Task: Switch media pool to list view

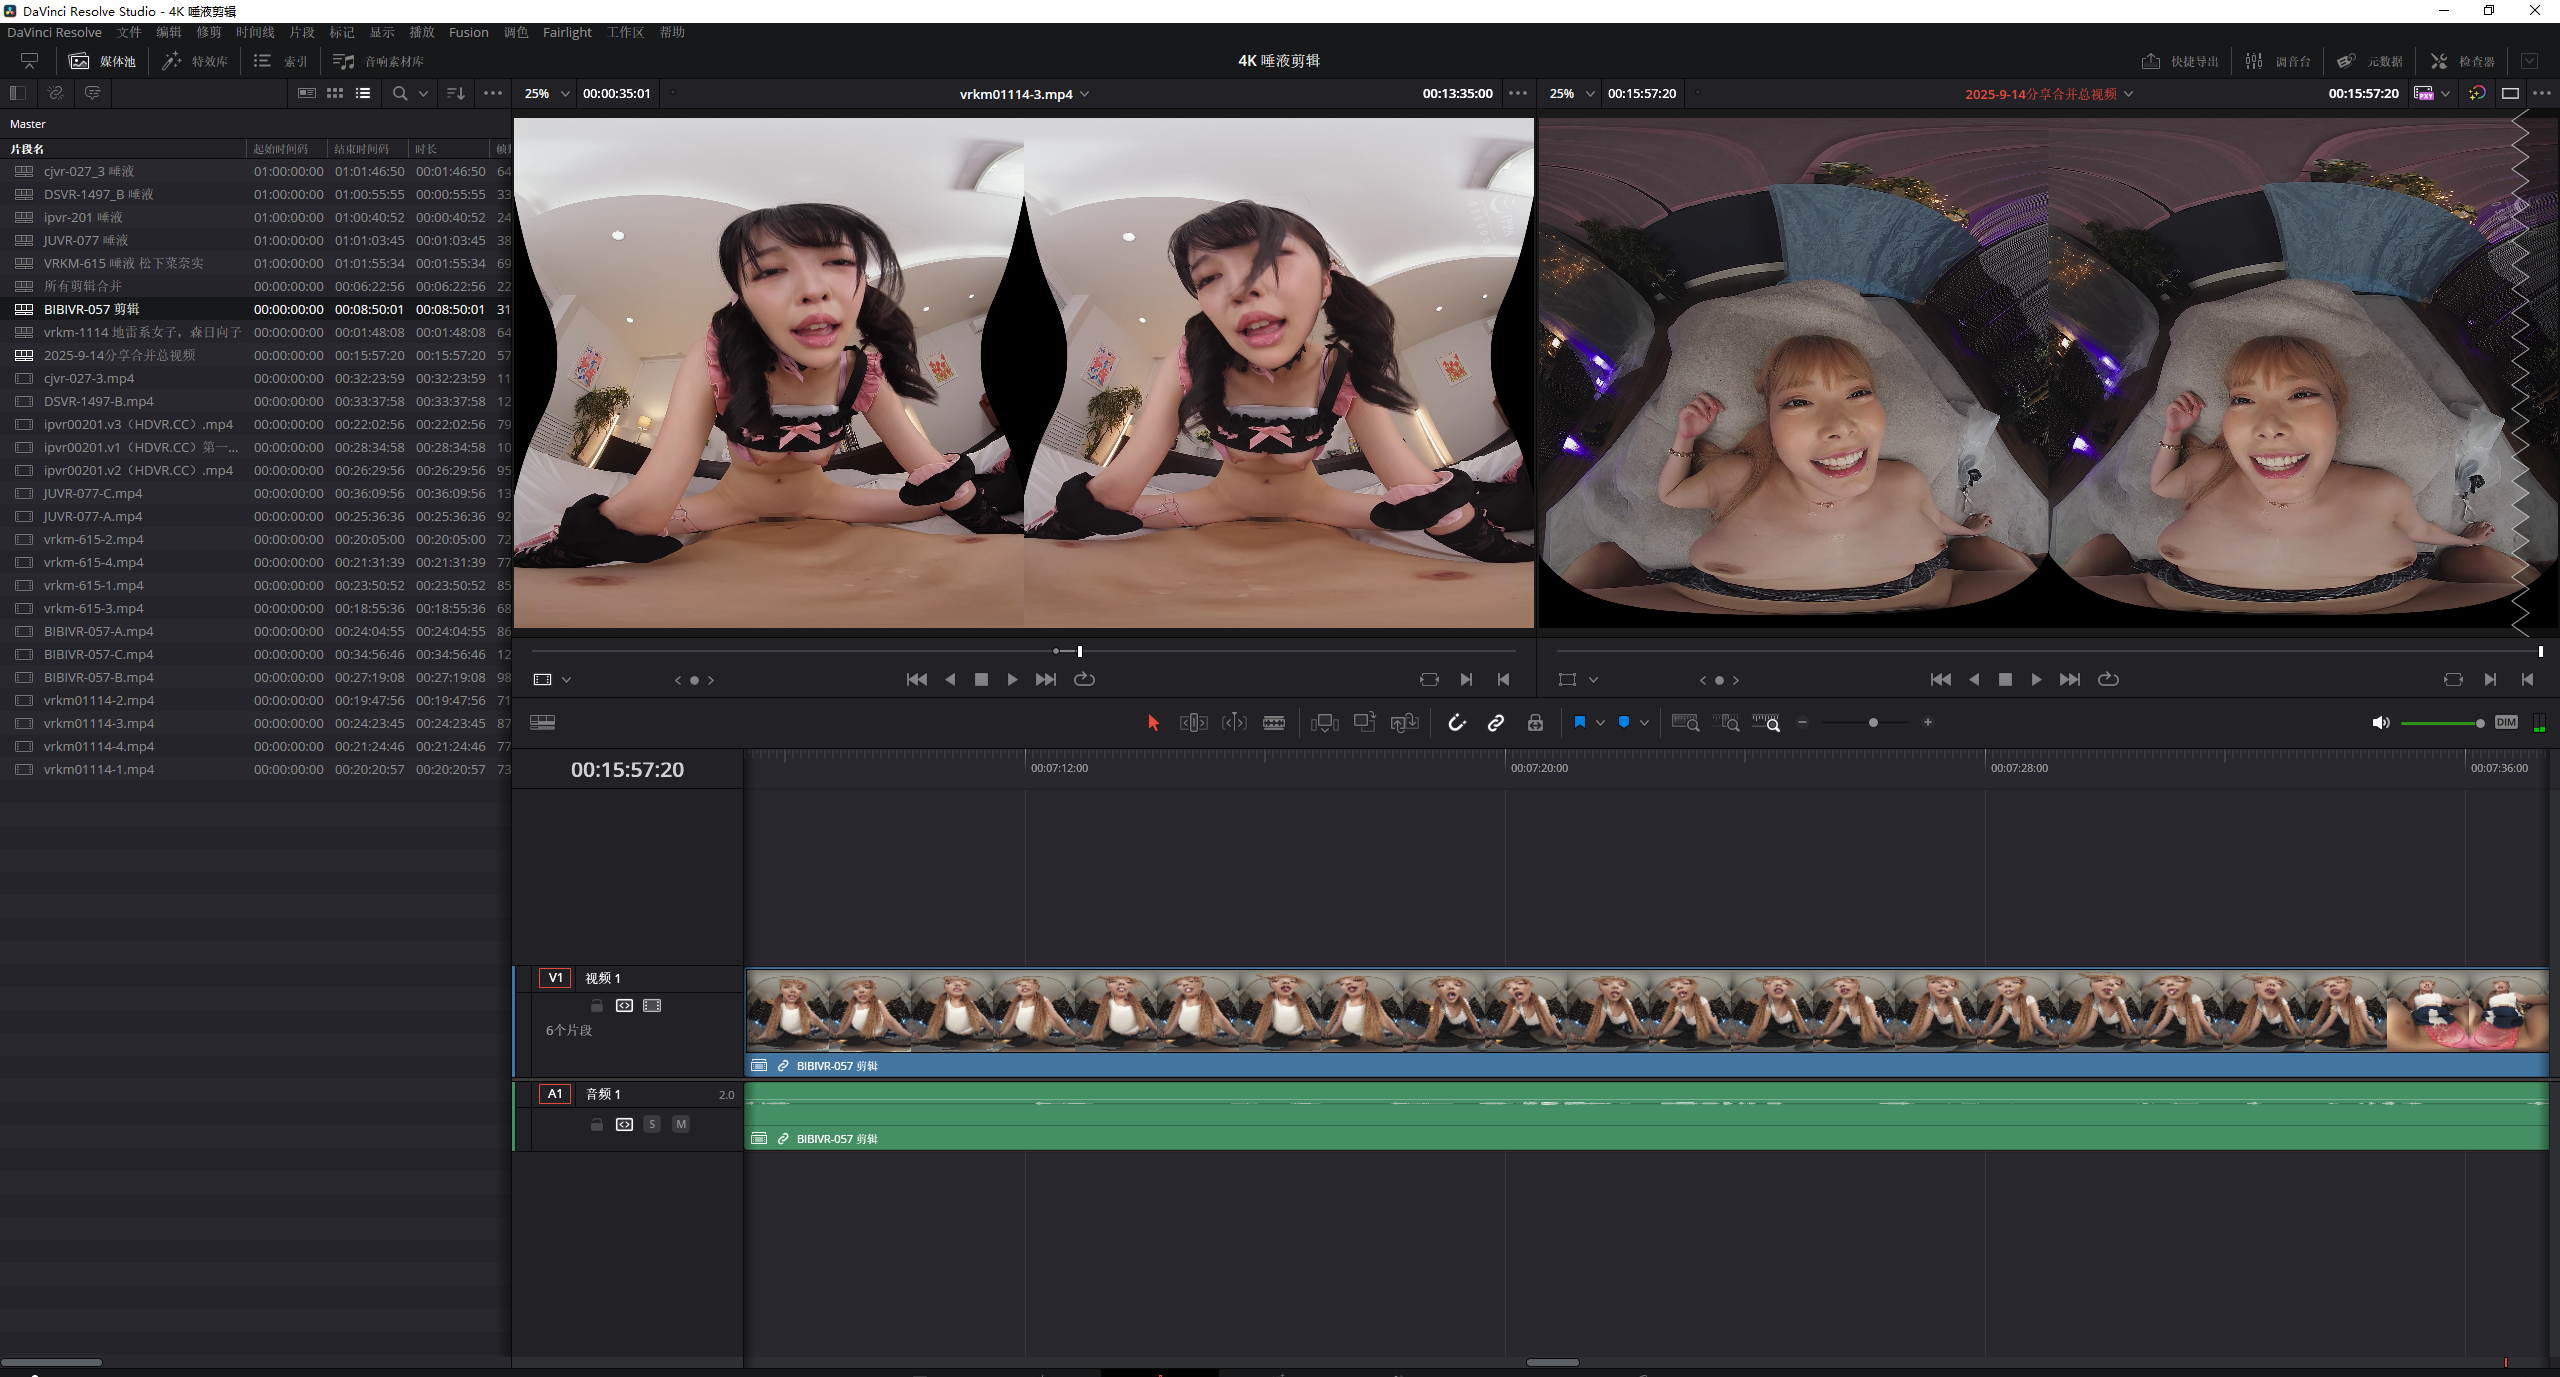Action: (x=363, y=93)
